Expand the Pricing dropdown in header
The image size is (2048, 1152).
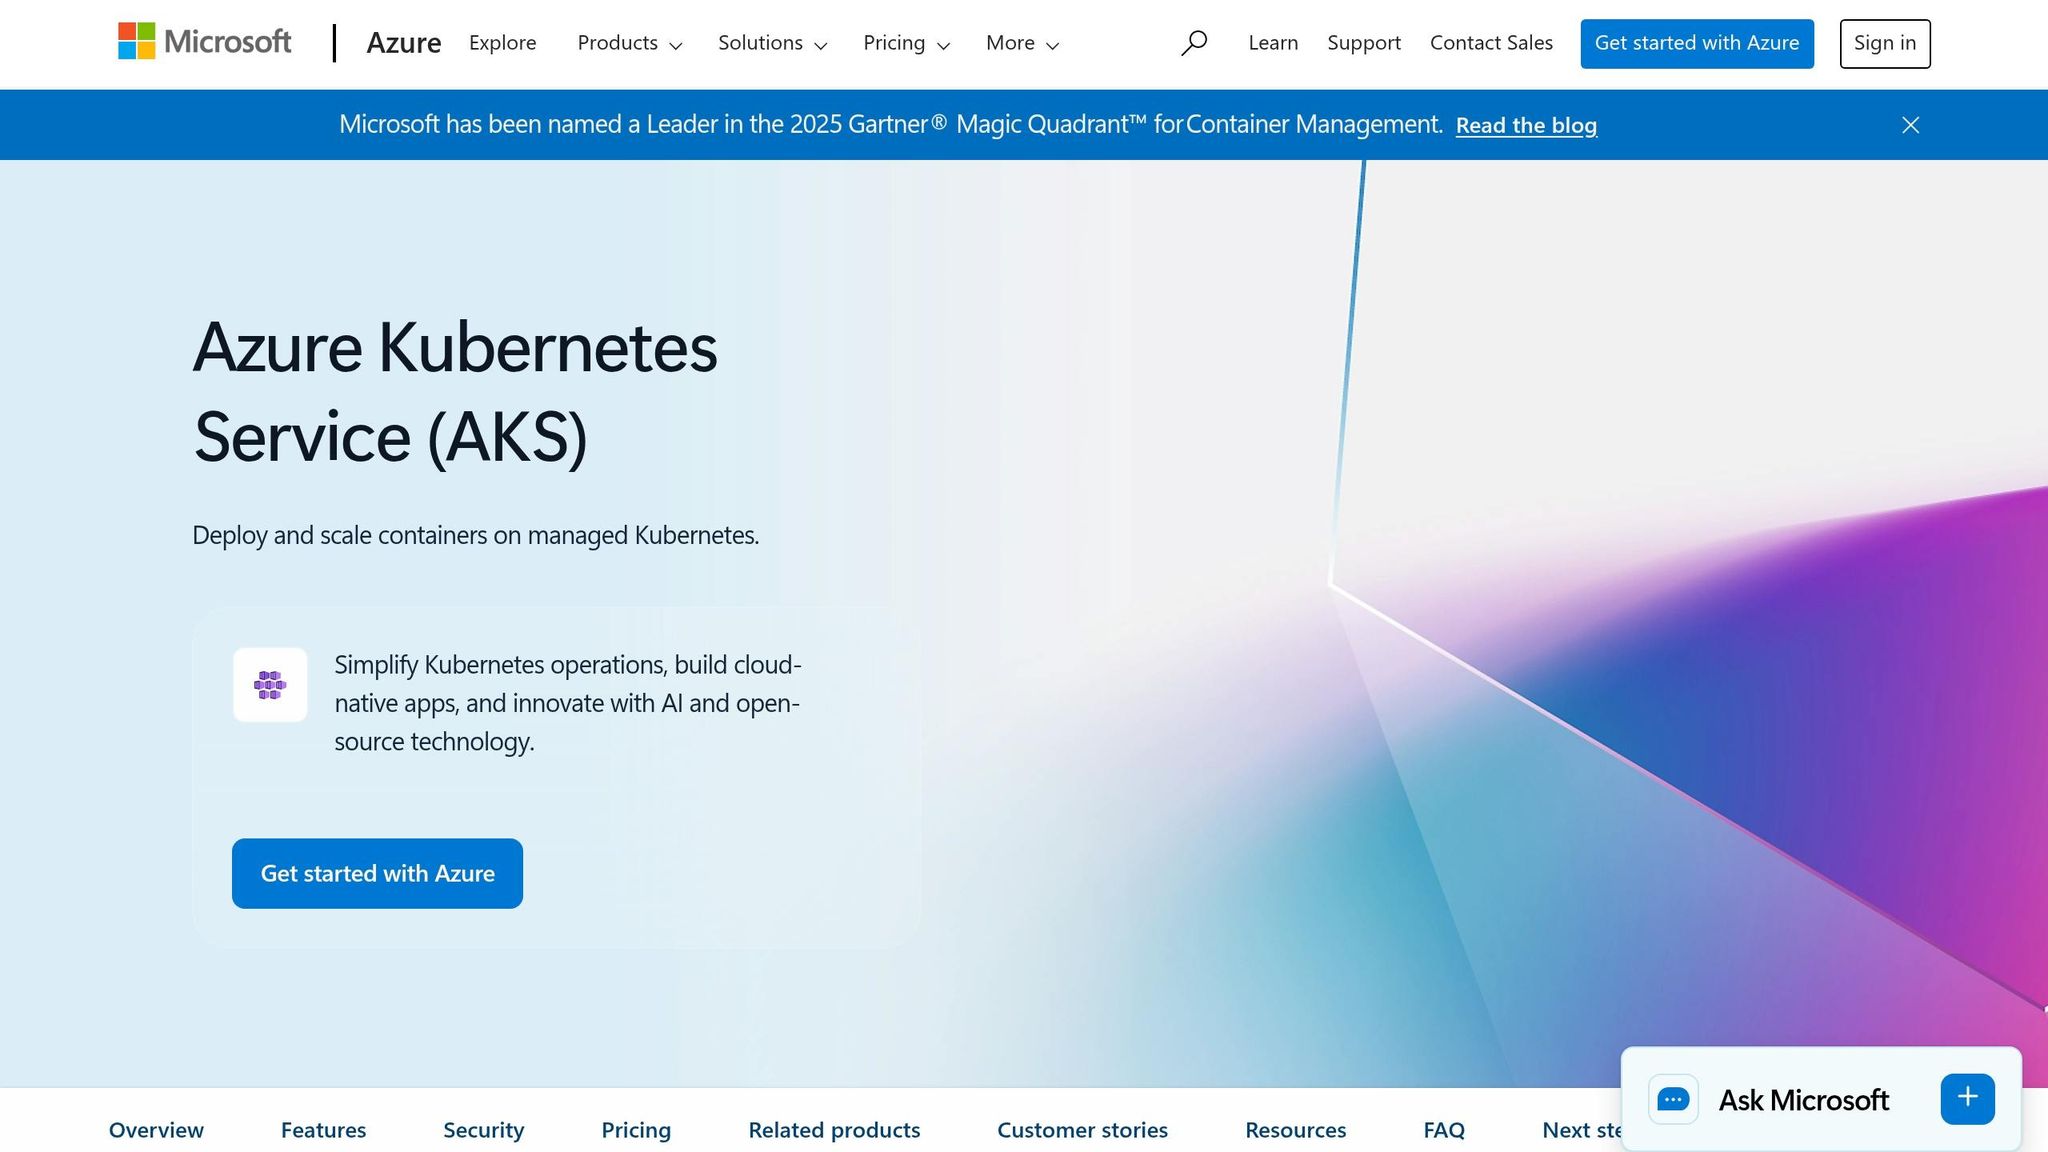coord(907,43)
